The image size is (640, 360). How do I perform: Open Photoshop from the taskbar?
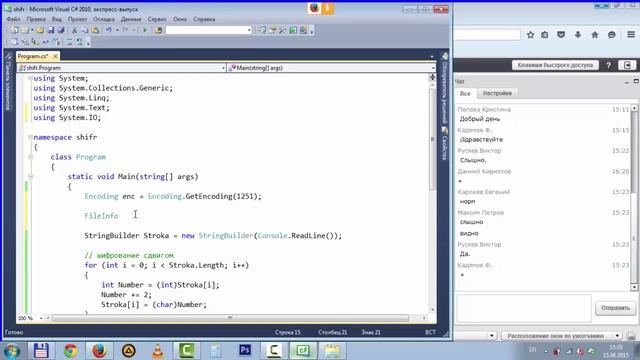tap(245, 351)
